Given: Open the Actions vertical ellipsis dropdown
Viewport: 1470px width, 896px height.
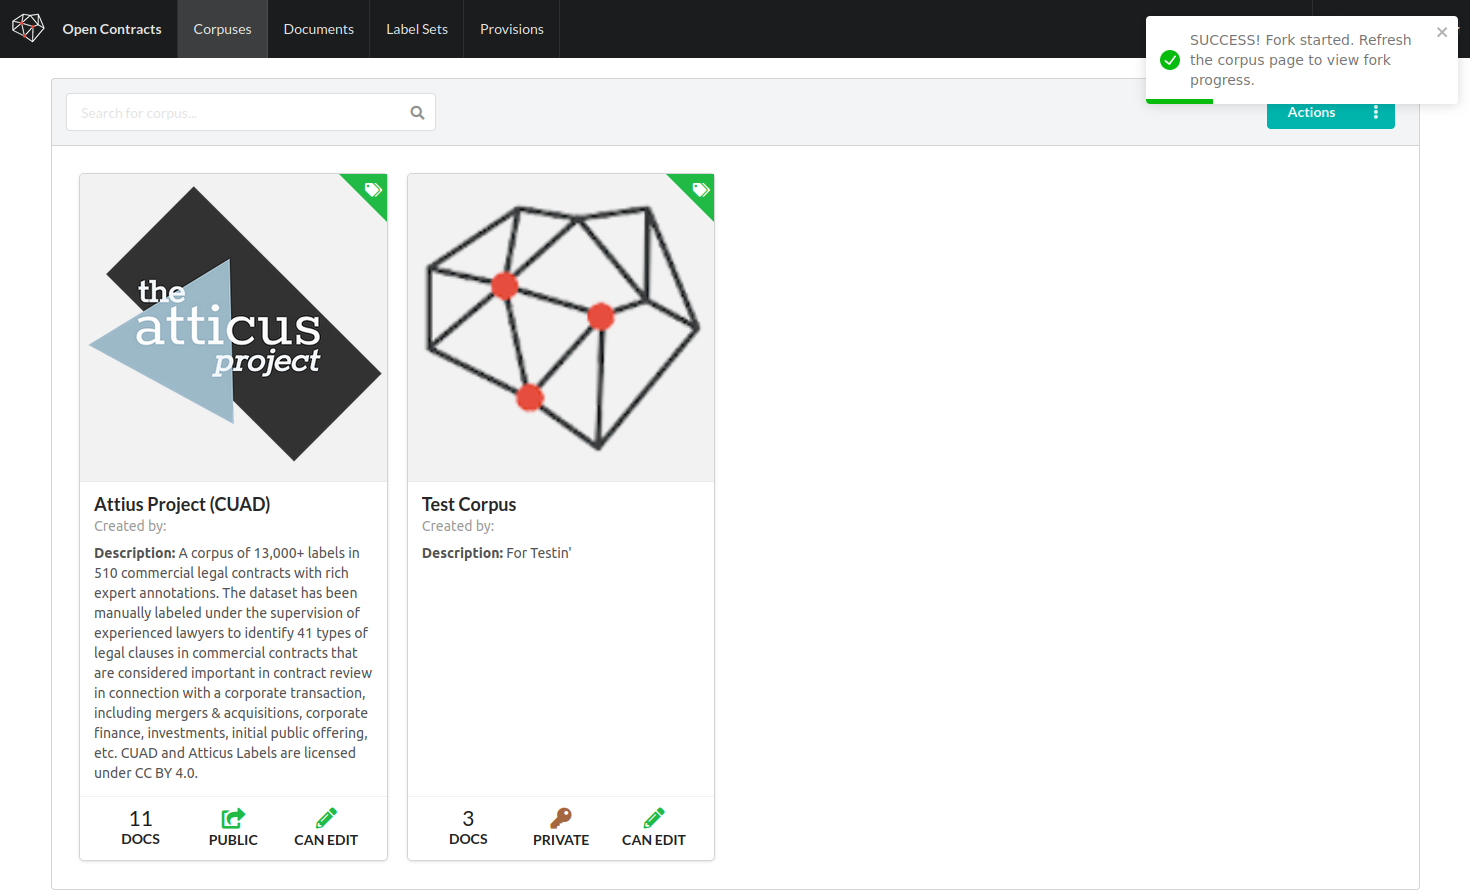Looking at the screenshot, I should tap(1376, 113).
